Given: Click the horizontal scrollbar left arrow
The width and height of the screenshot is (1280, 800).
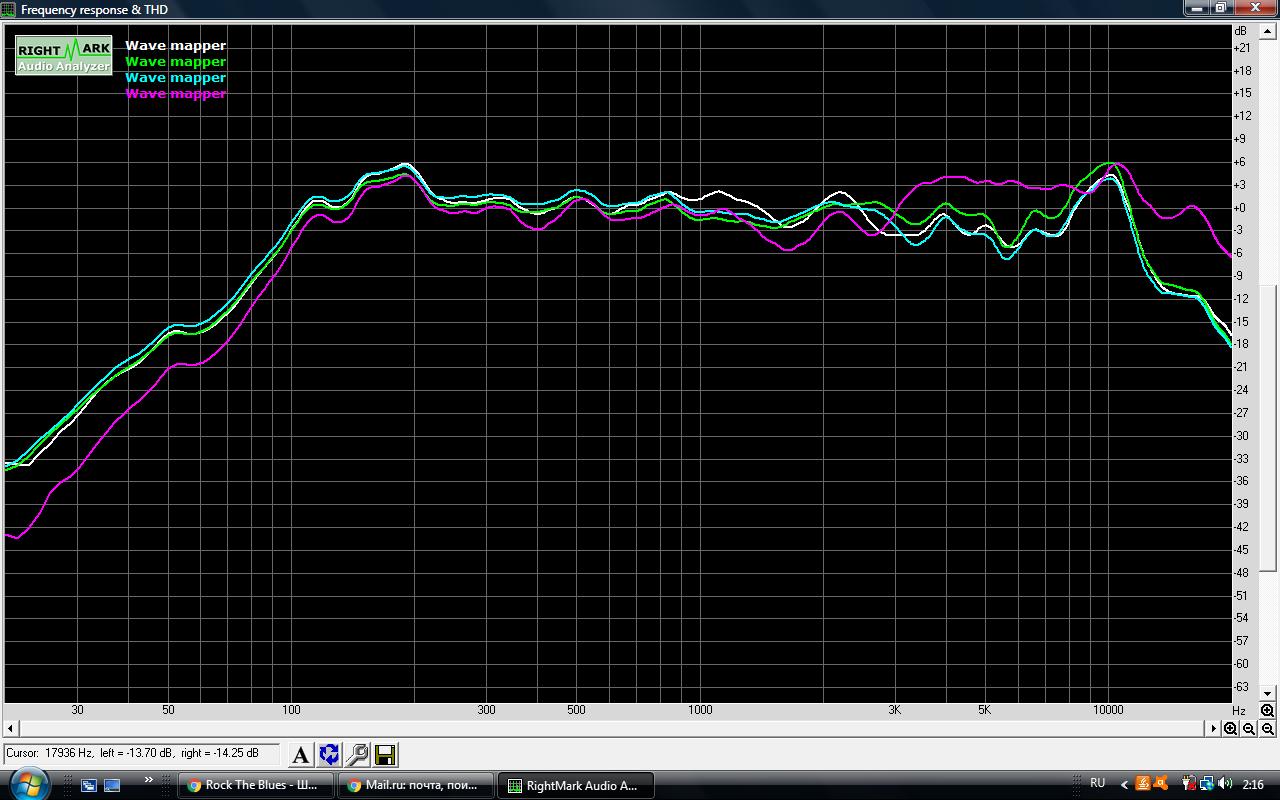Looking at the screenshot, I should click(10, 729).
